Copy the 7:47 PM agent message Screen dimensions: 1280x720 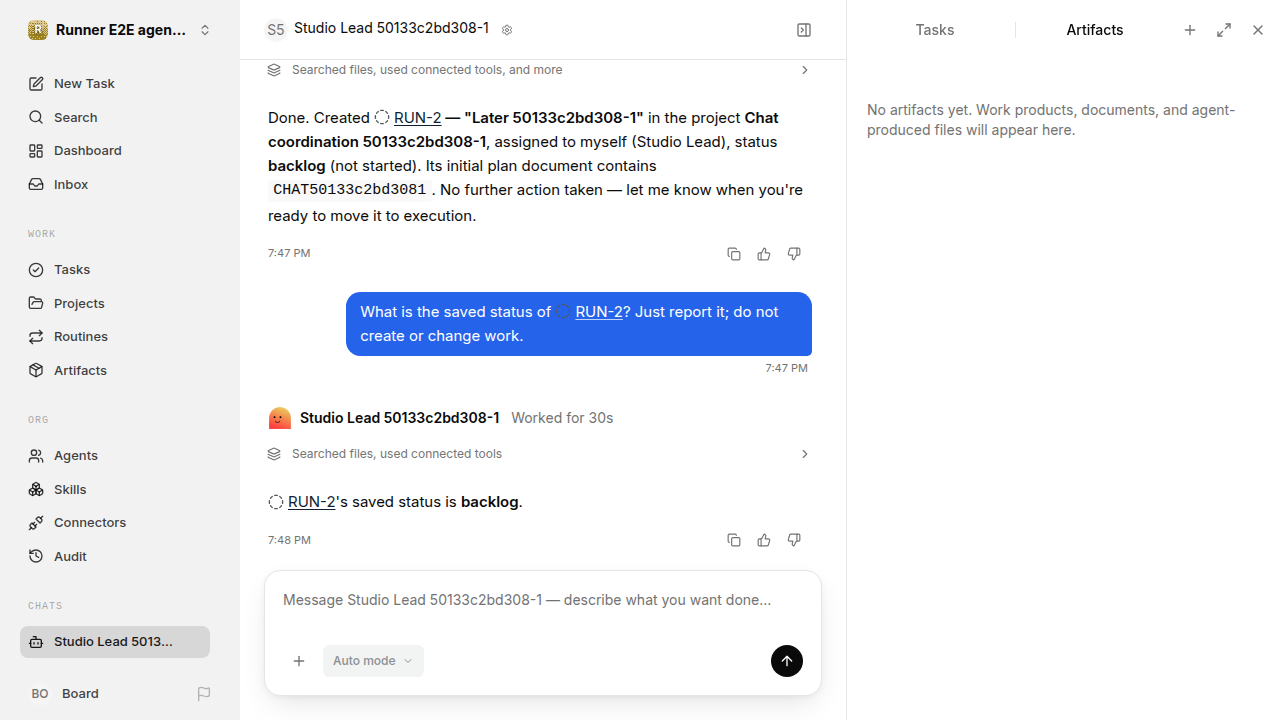734,254
